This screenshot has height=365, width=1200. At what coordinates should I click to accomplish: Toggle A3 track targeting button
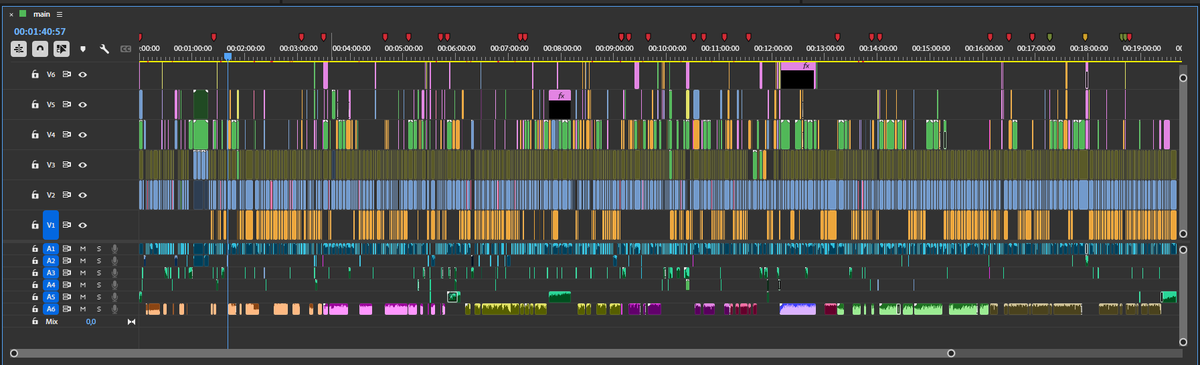pos(51,272)
